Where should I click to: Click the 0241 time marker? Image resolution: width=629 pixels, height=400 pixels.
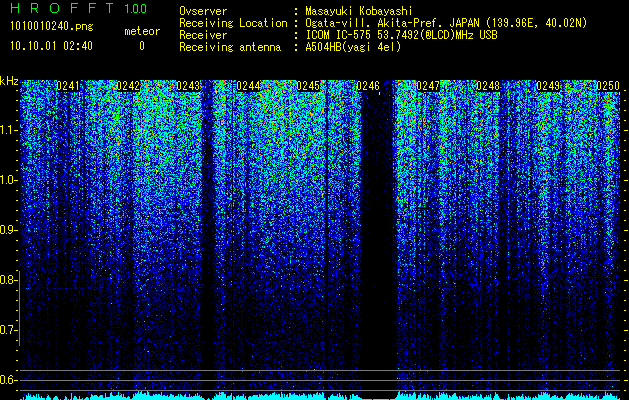[68, 86]
